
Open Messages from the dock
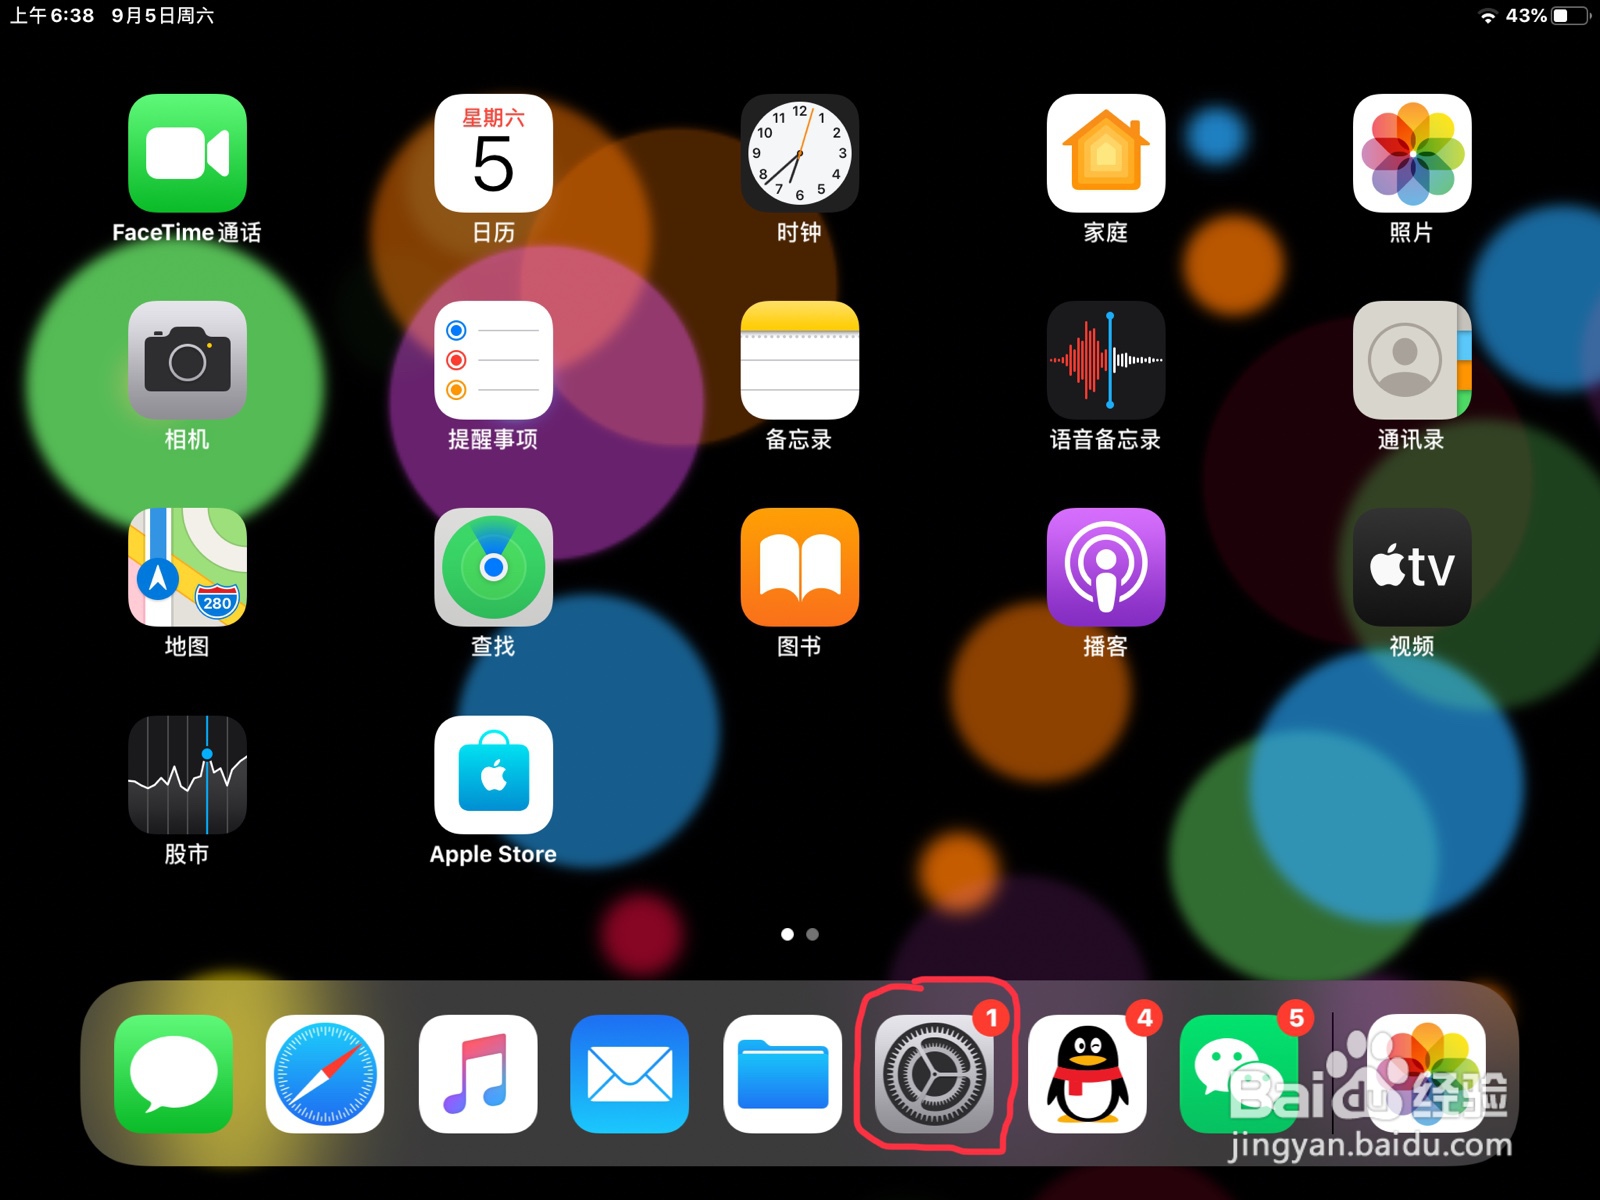(173, 1074)
